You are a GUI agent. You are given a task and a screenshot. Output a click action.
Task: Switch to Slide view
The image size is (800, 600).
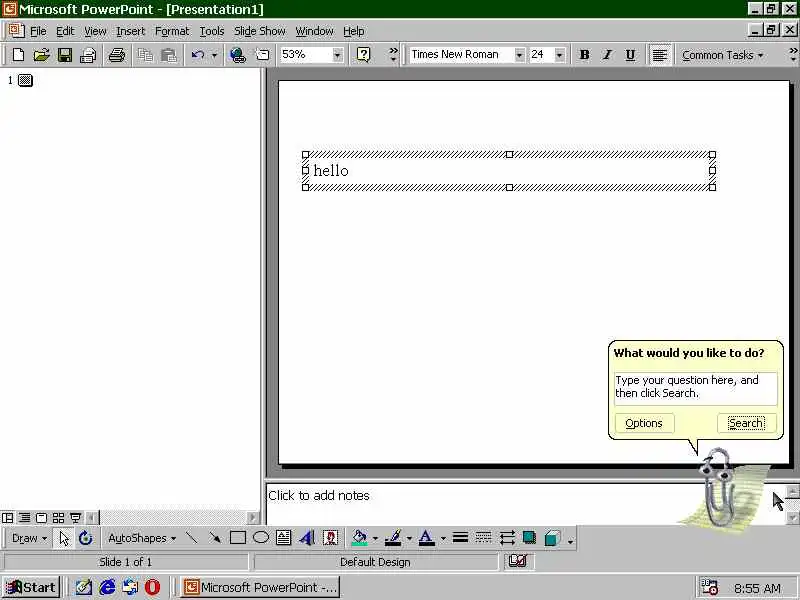(x=41, y=518)
